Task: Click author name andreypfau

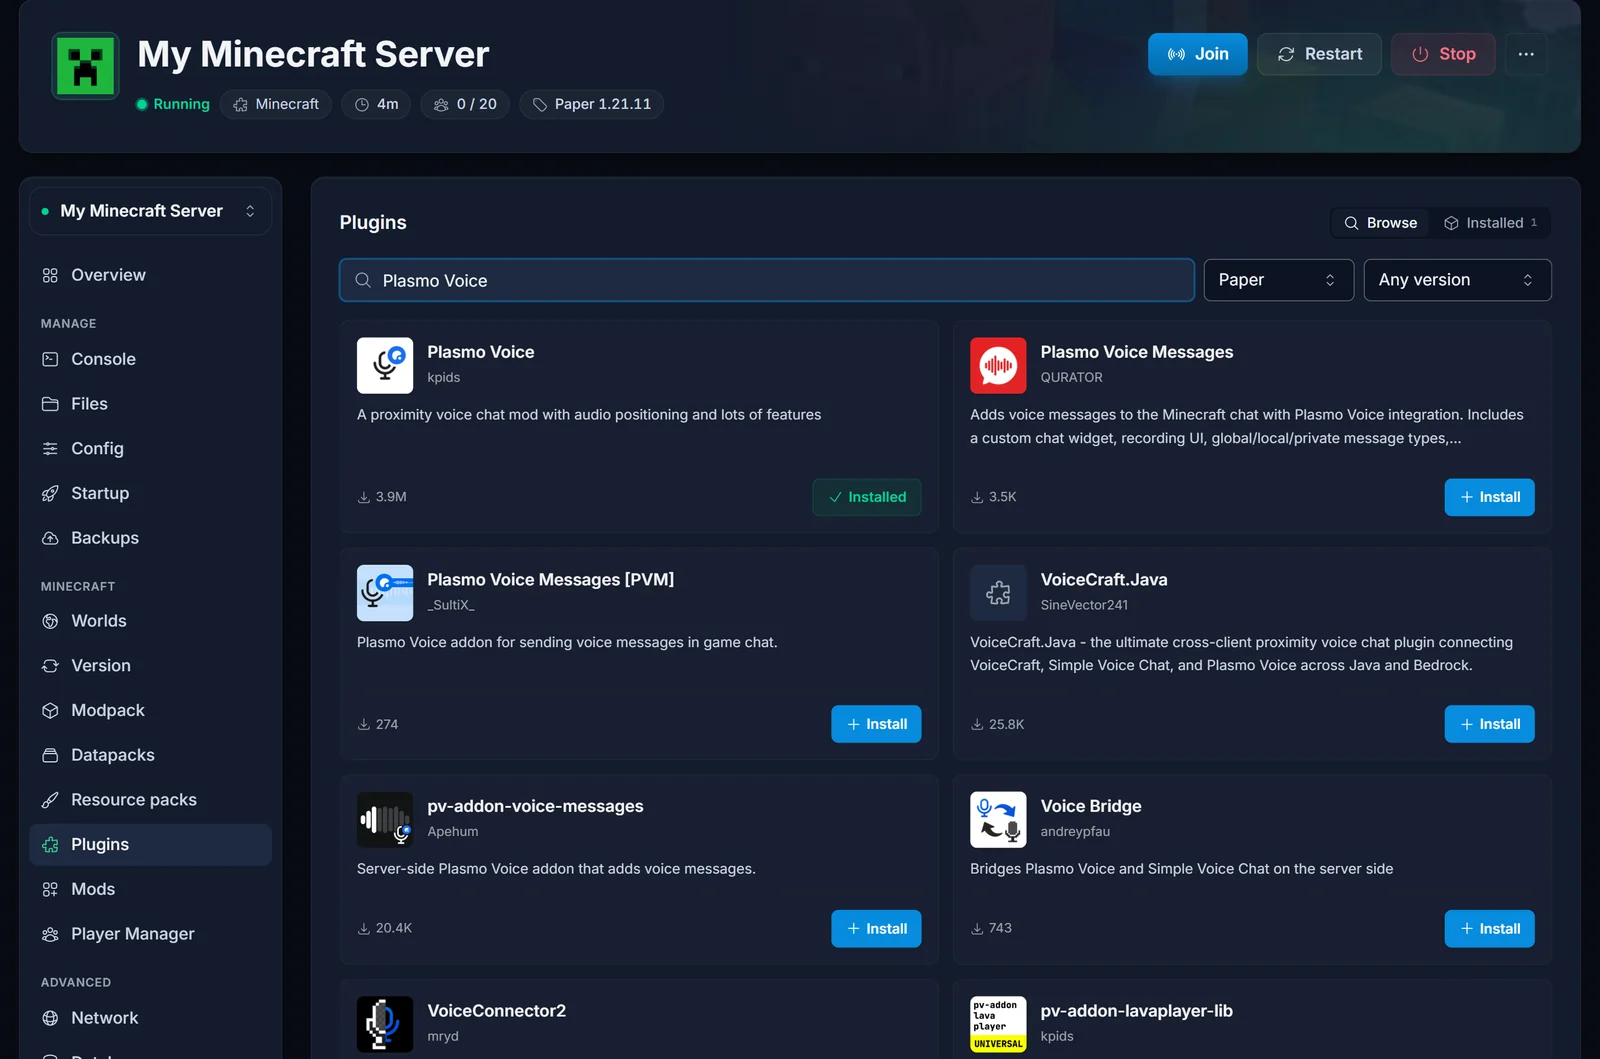Action: (1075, 832)
